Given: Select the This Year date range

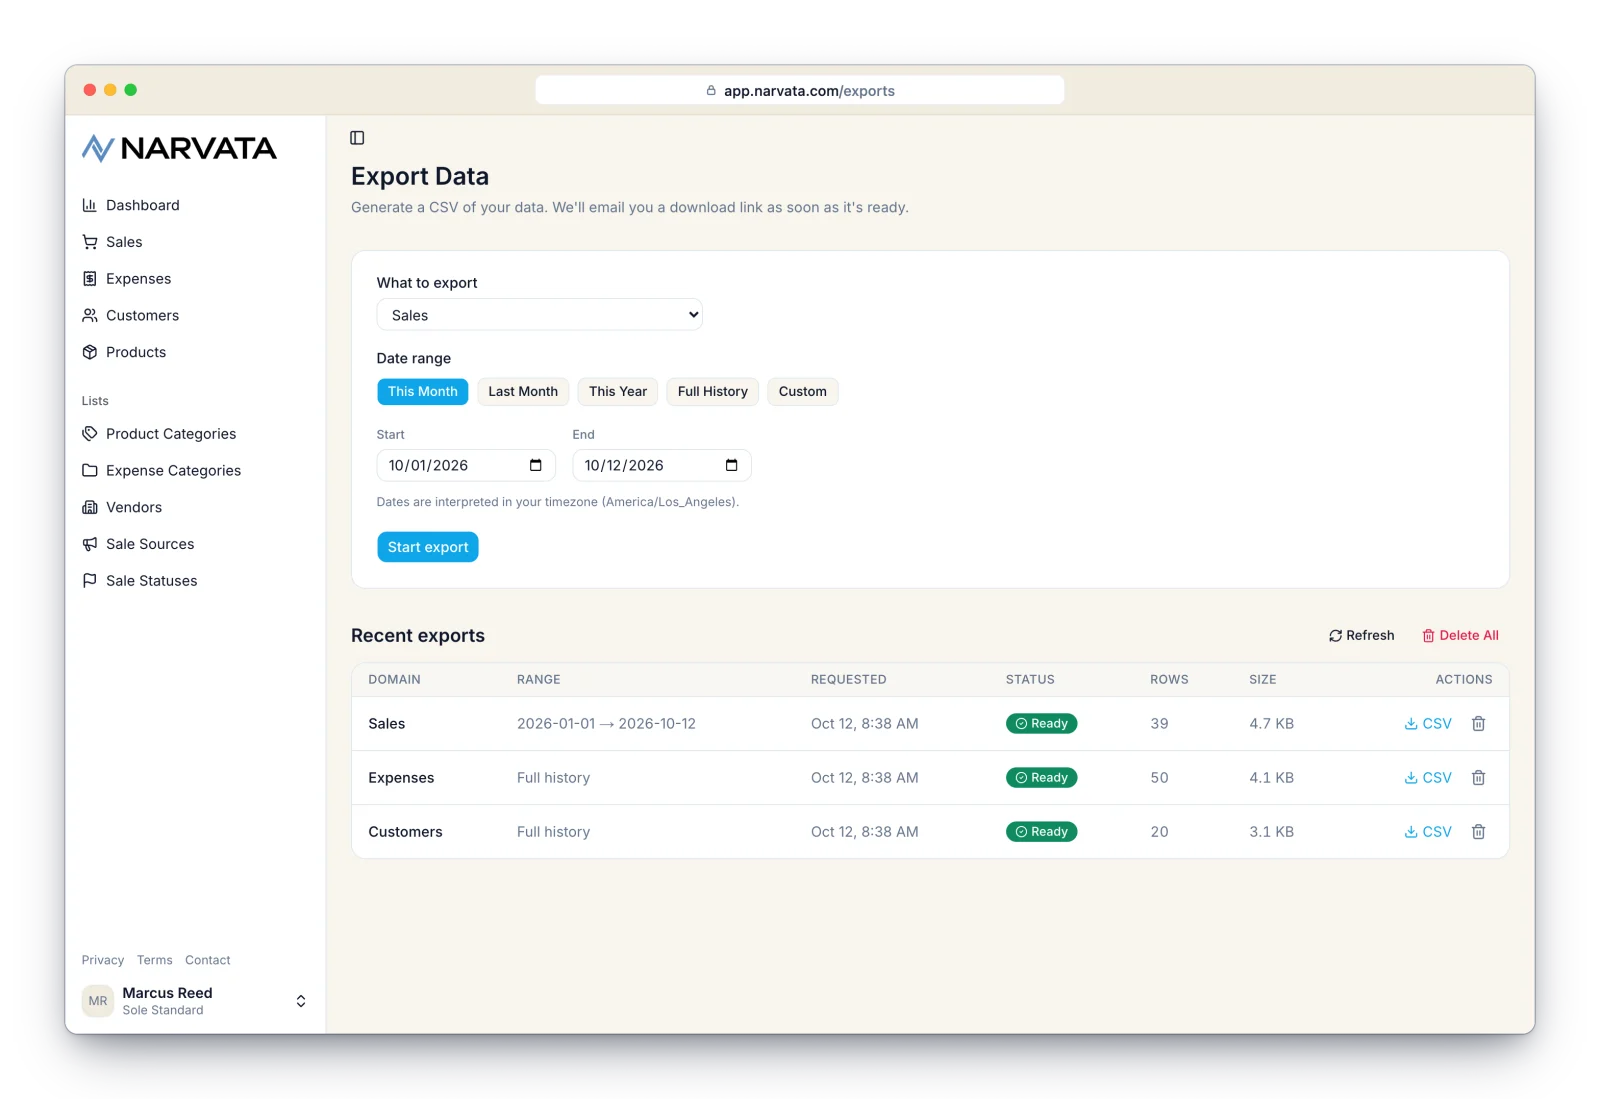Looking at the screenshot, I should [x=618, y=392].
